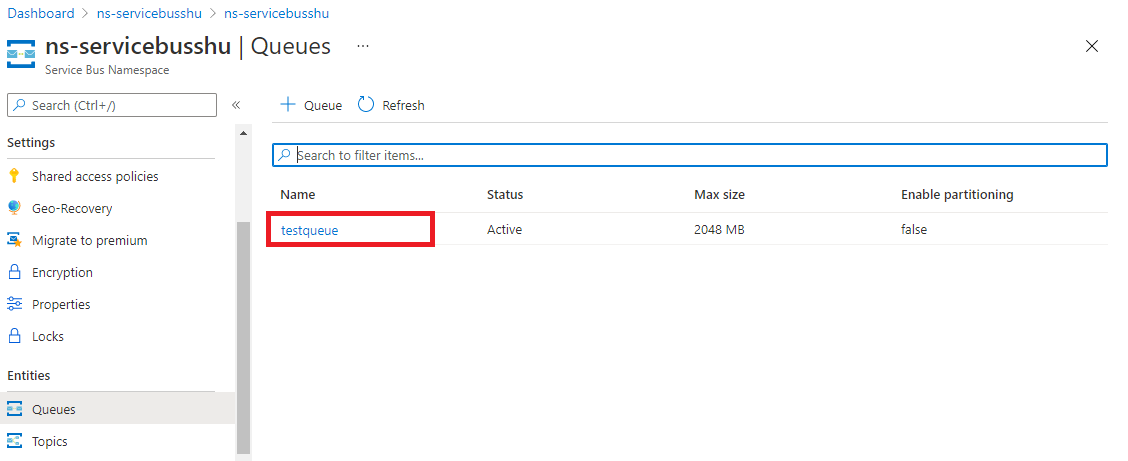
Task: Click the Properties sliders icon
Action: pyautogui.click(x=14, y=304)
